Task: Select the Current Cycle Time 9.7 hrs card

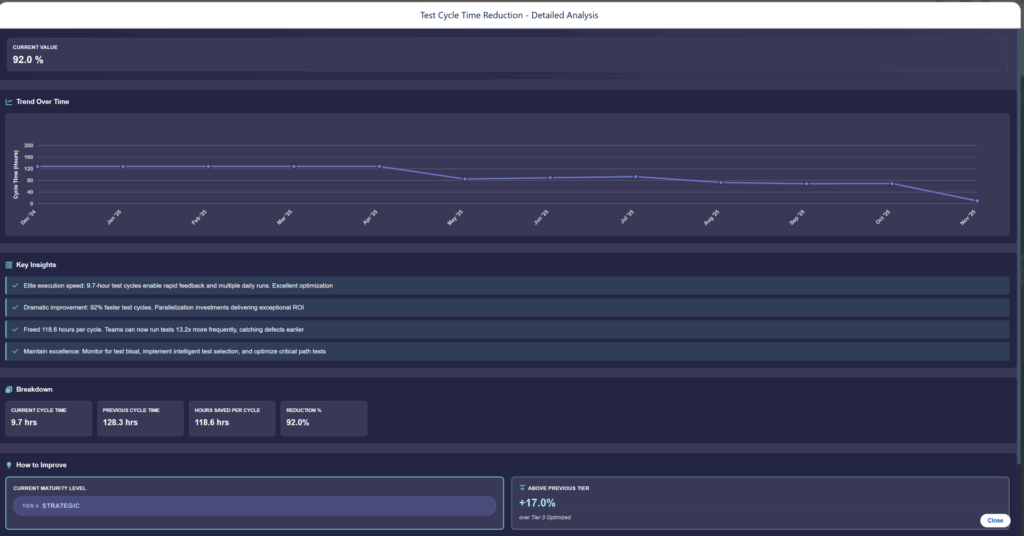Action: (50, 418)
